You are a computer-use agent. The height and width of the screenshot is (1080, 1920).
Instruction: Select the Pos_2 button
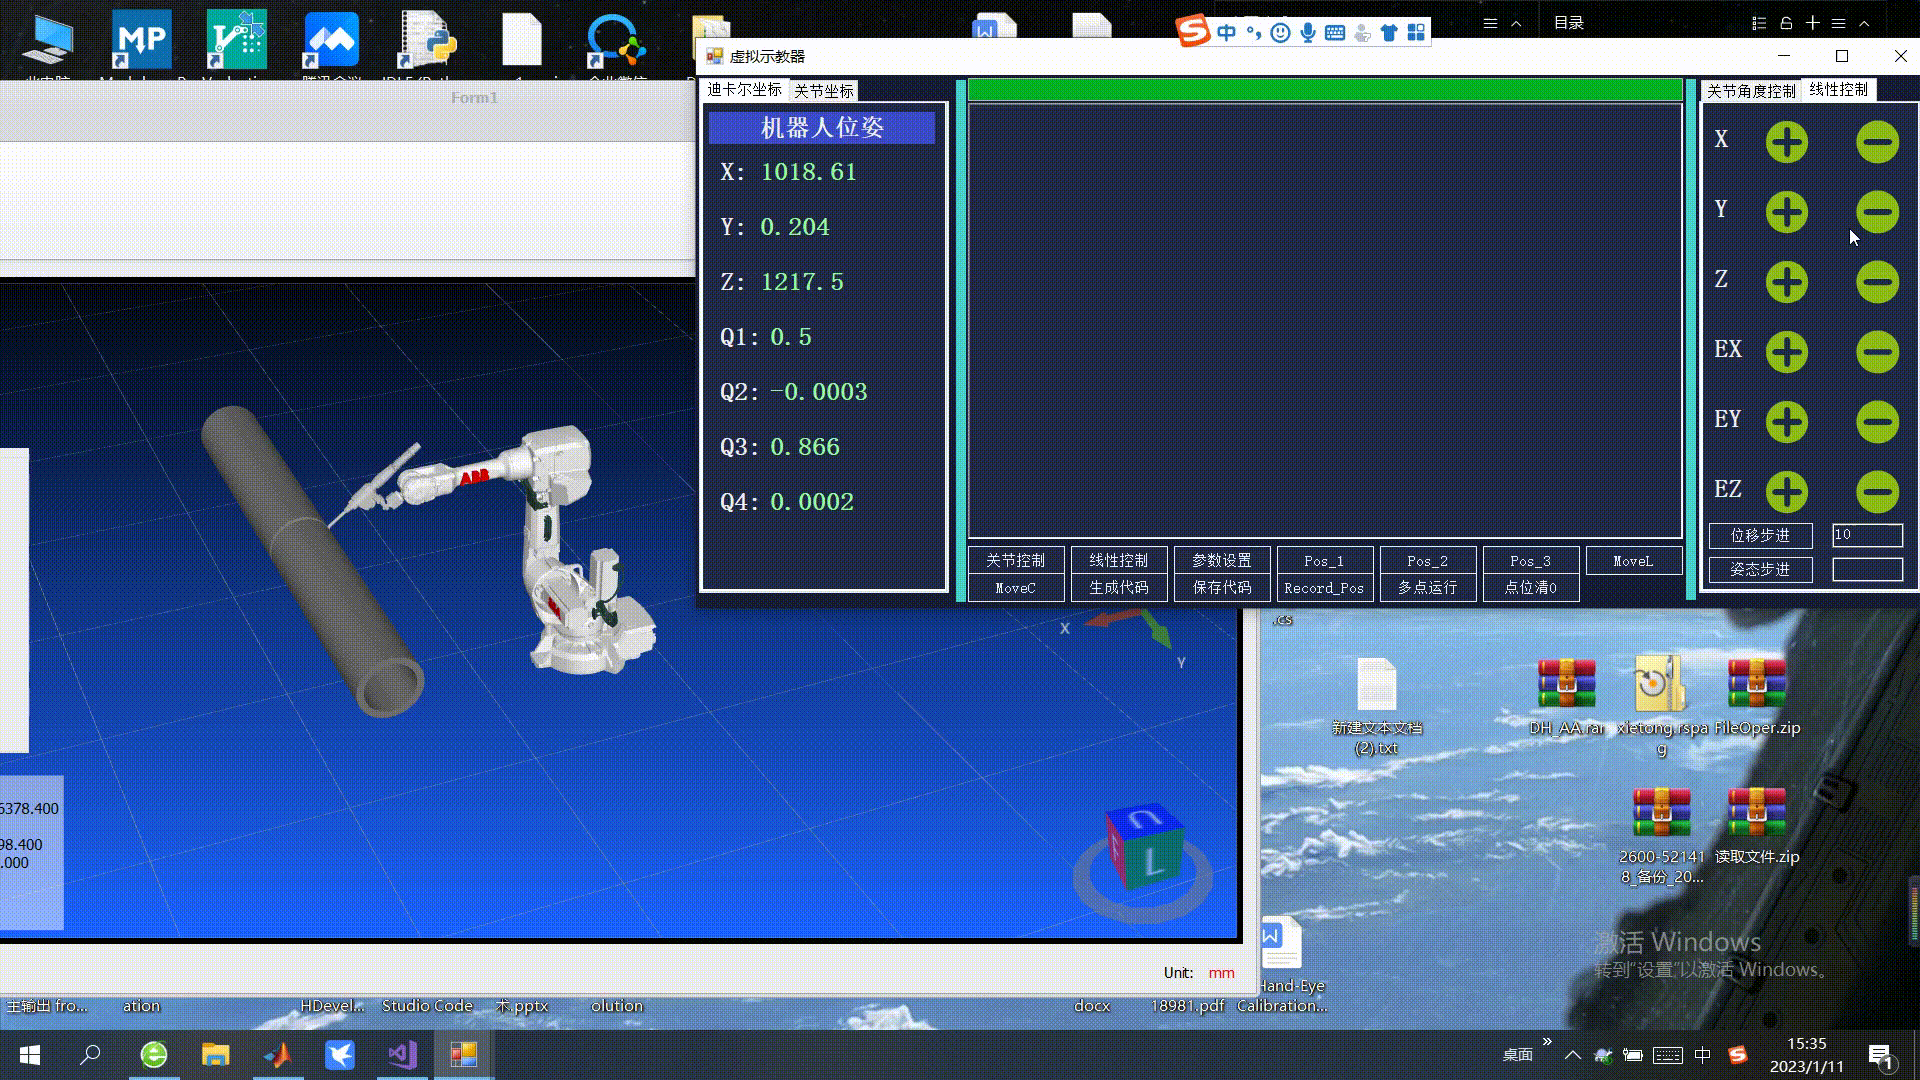[1426, 561]
